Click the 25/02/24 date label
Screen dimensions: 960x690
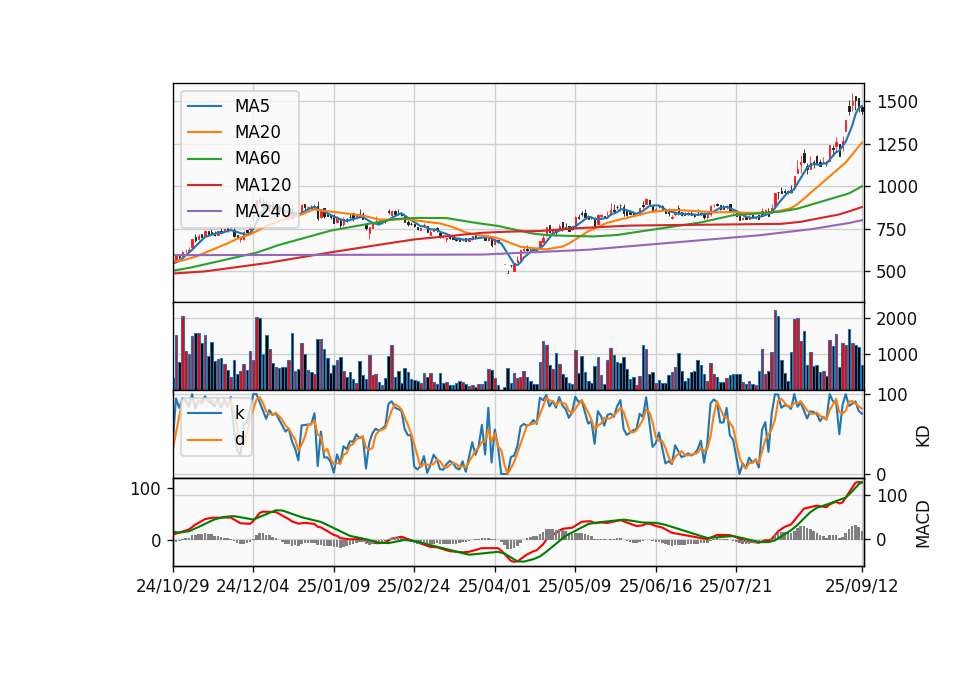pos(414,586)
